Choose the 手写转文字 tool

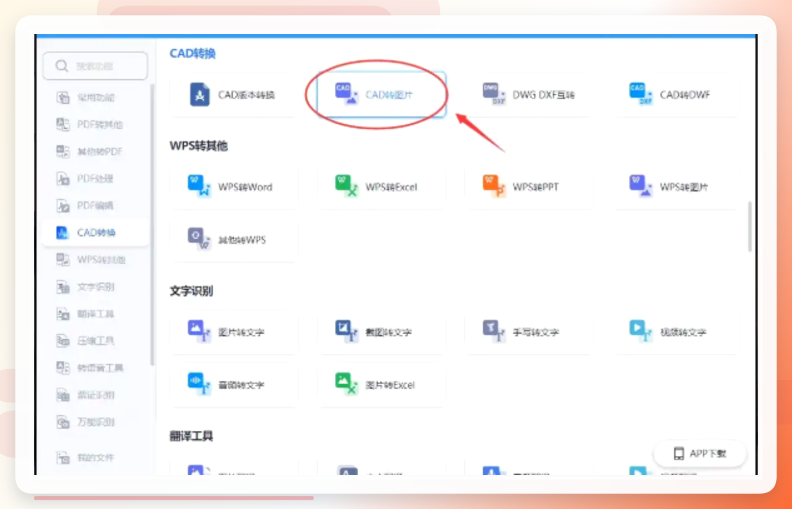click(528, 332)
